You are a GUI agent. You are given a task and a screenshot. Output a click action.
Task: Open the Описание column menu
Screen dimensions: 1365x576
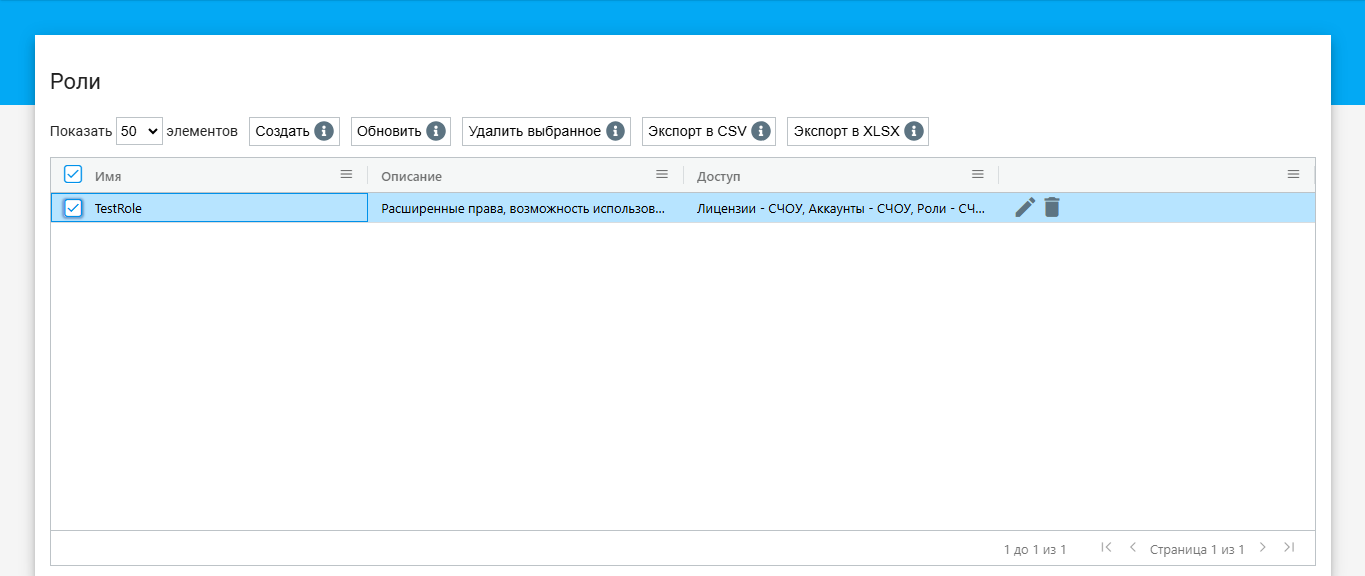coord(661,174)
